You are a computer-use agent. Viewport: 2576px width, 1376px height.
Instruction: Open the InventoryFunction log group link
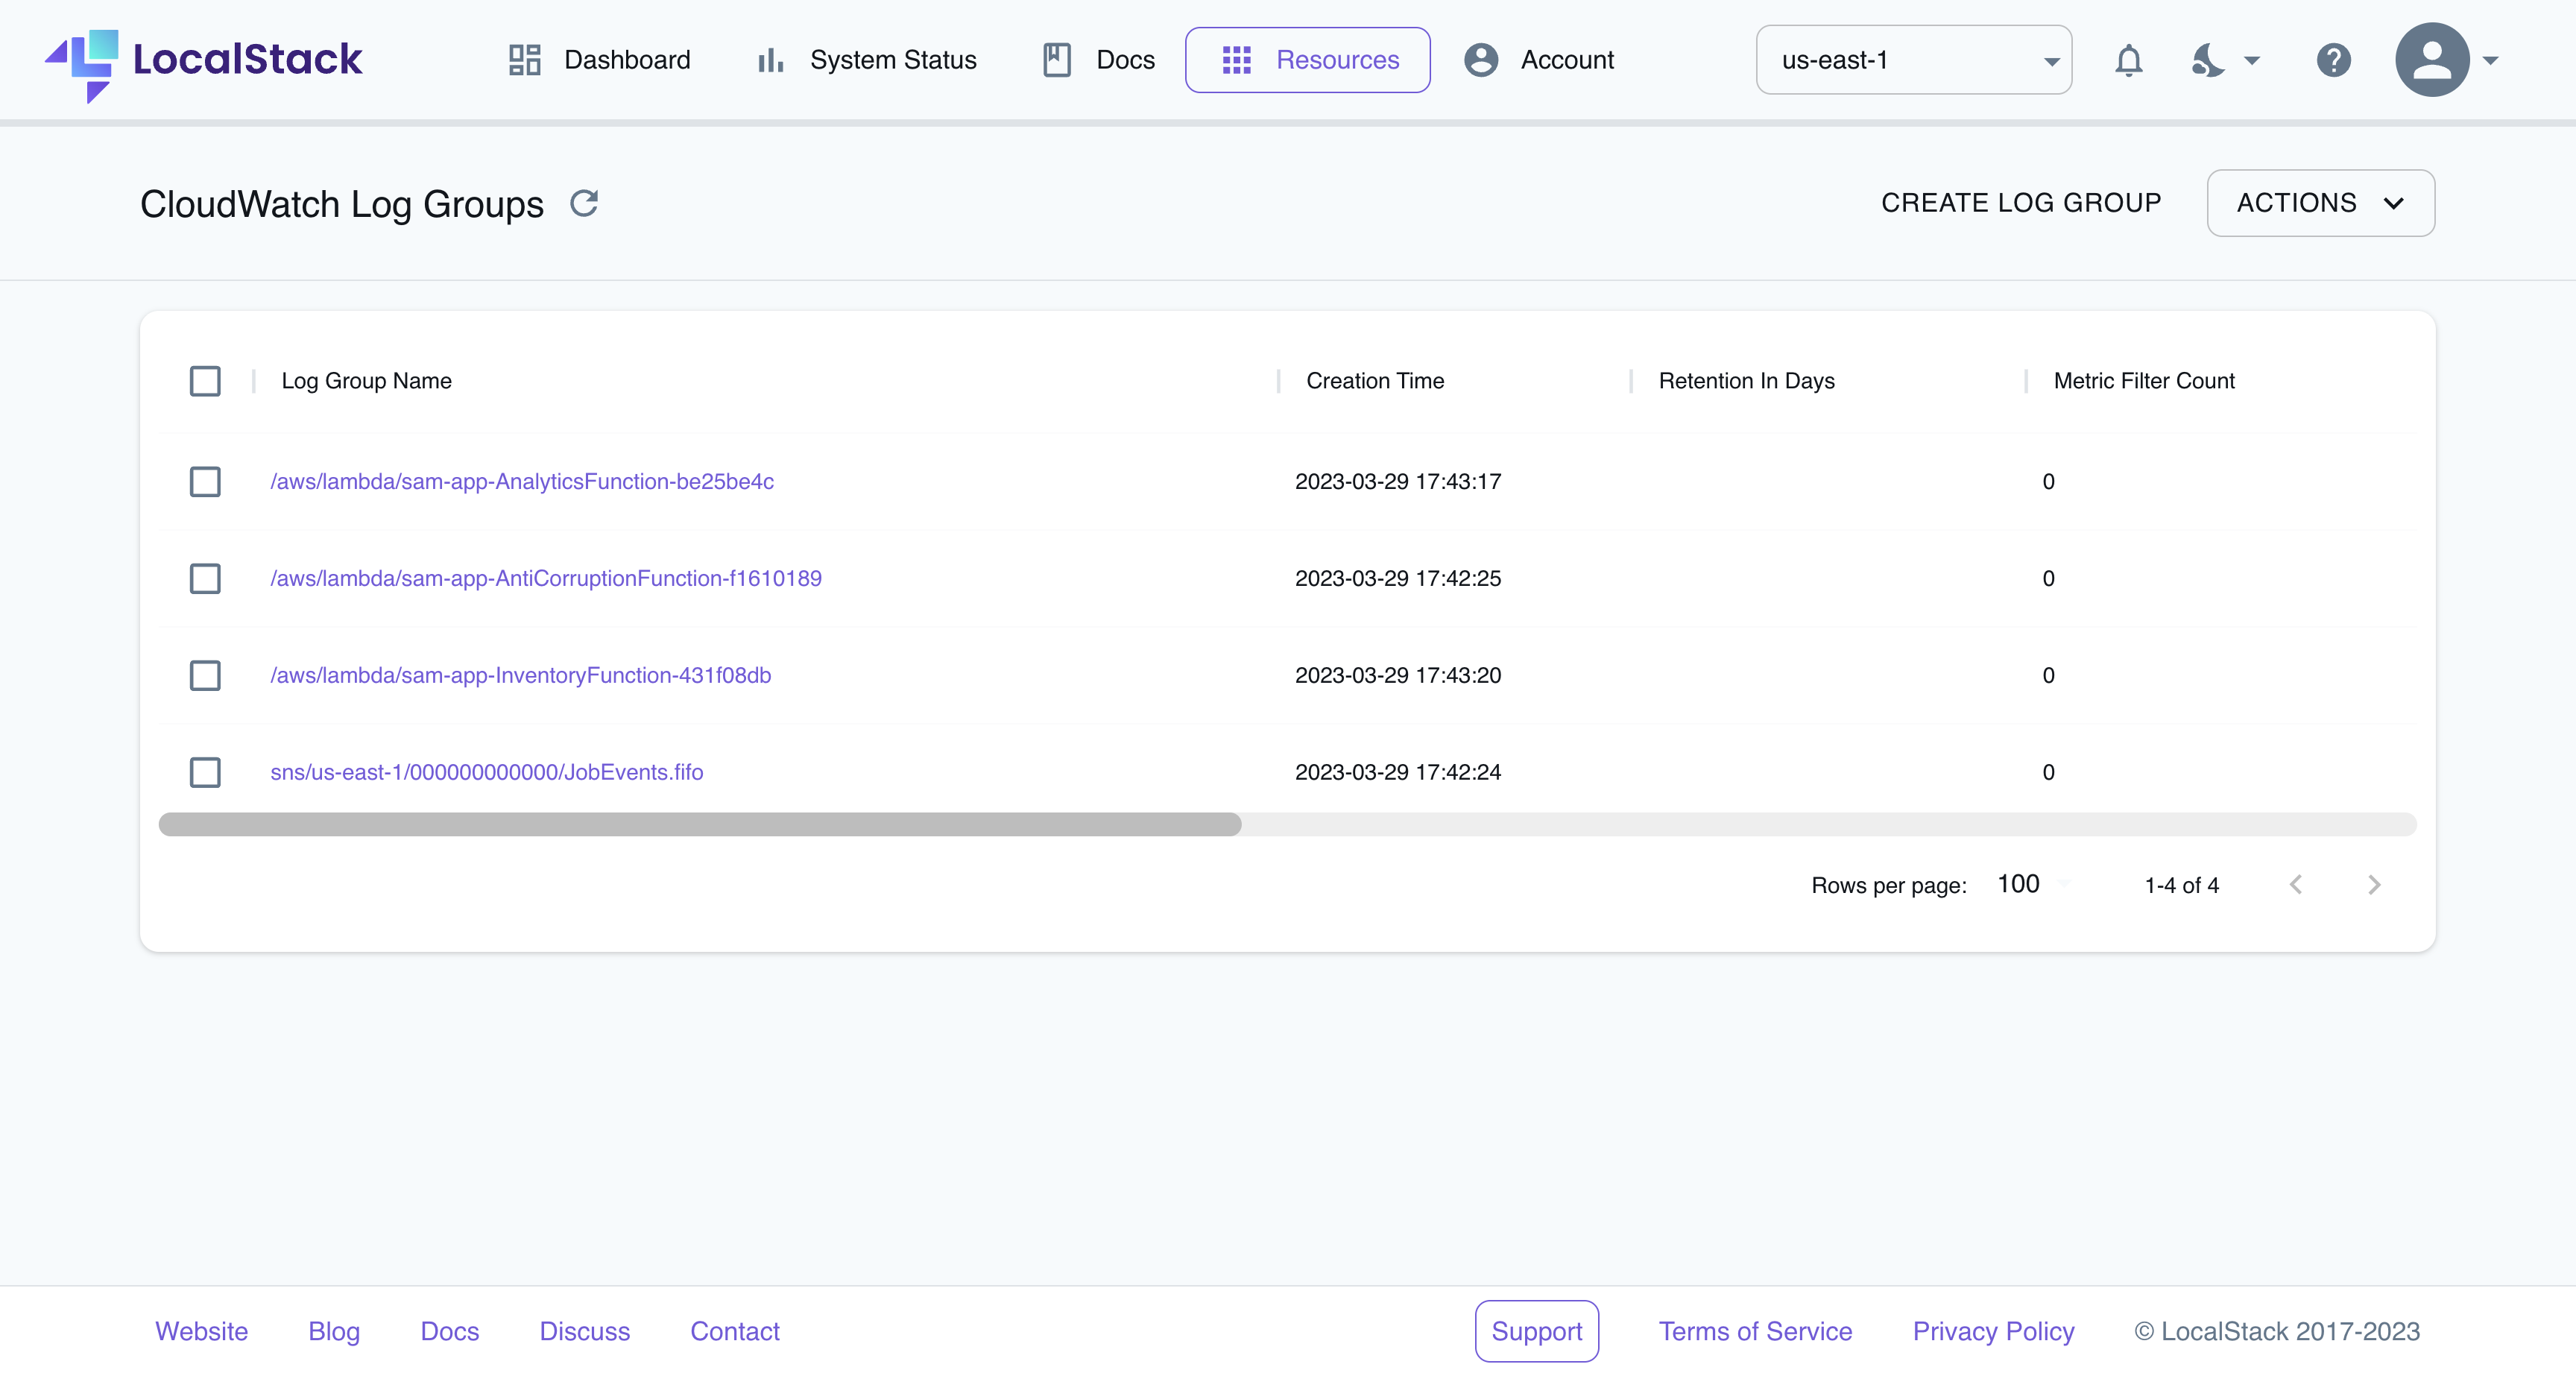pos(520,676)
